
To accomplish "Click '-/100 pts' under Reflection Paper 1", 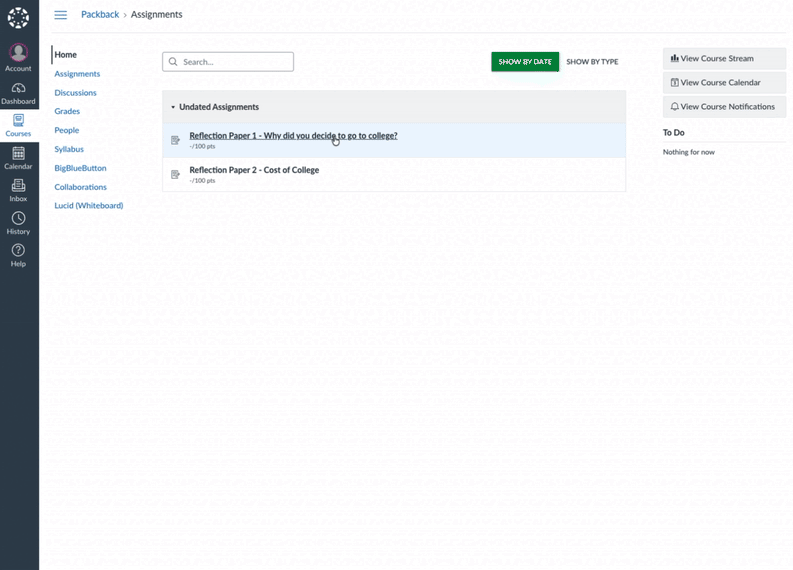I will point(202,146).
